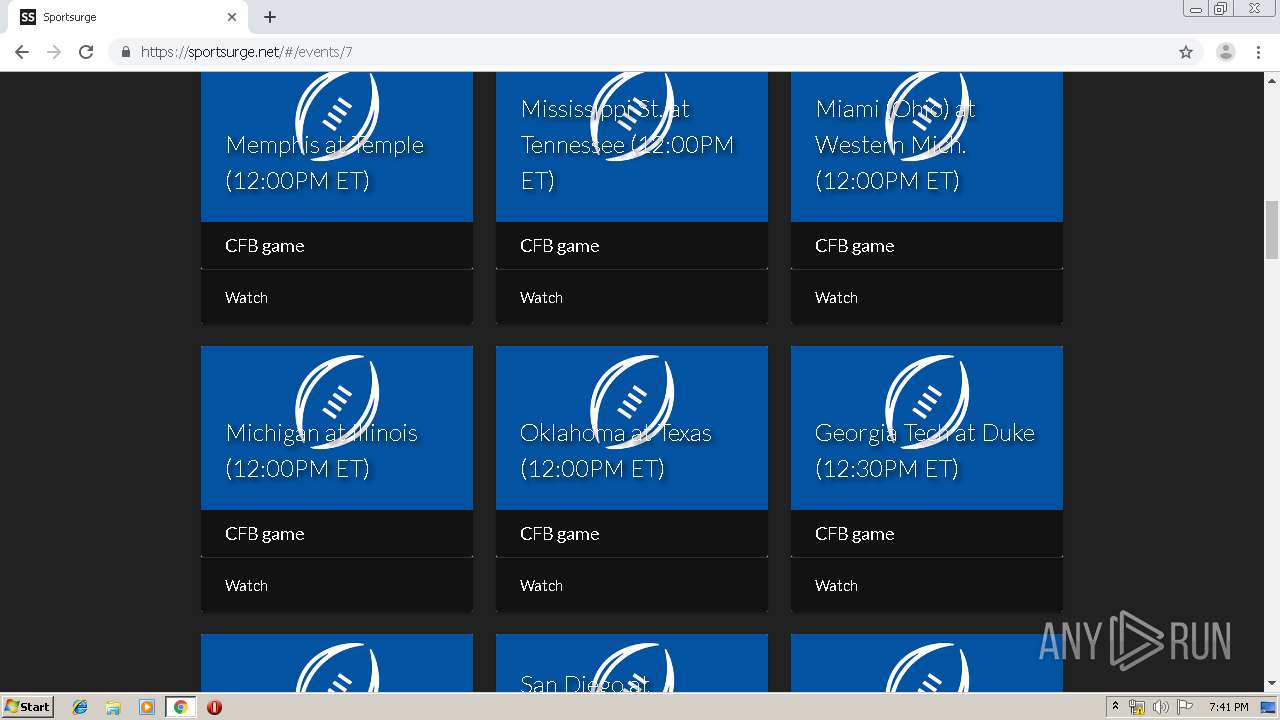Watch Memphis at Temple game
This screenshot has height=720, width=1280.
246,298
